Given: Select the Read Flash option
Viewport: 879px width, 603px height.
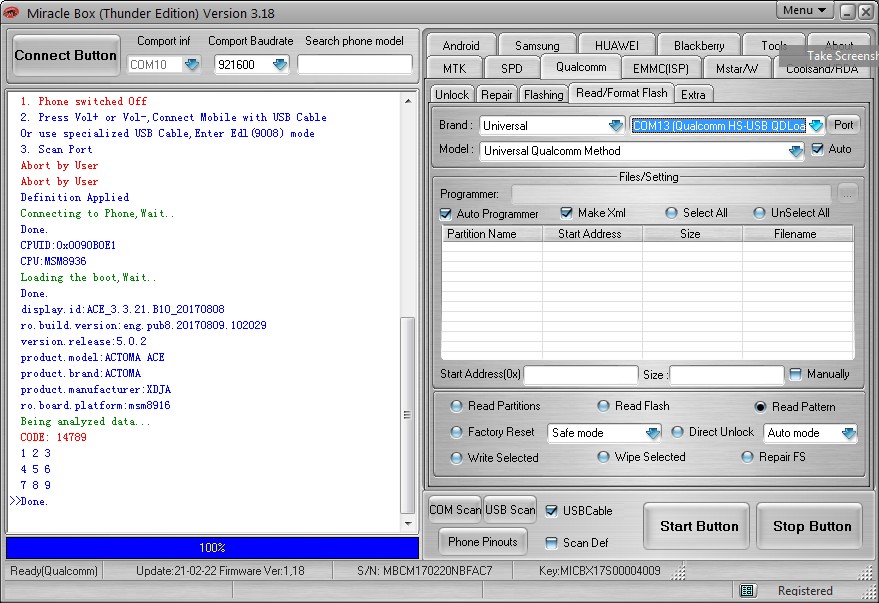Looking at the screenshot, I should click(603, 406).
